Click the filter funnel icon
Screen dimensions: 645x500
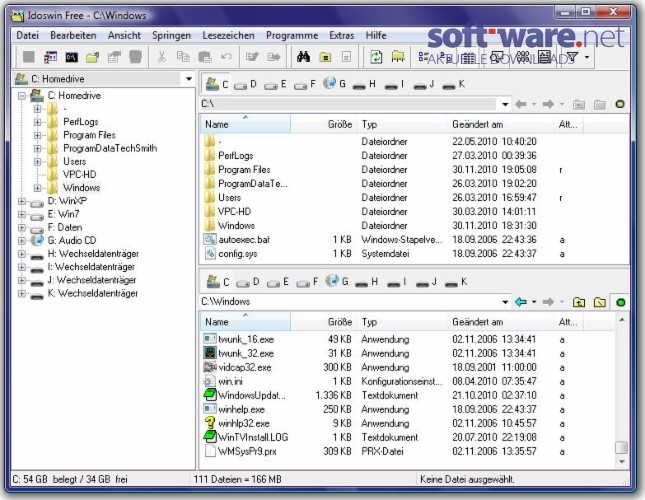click(572, 57)
